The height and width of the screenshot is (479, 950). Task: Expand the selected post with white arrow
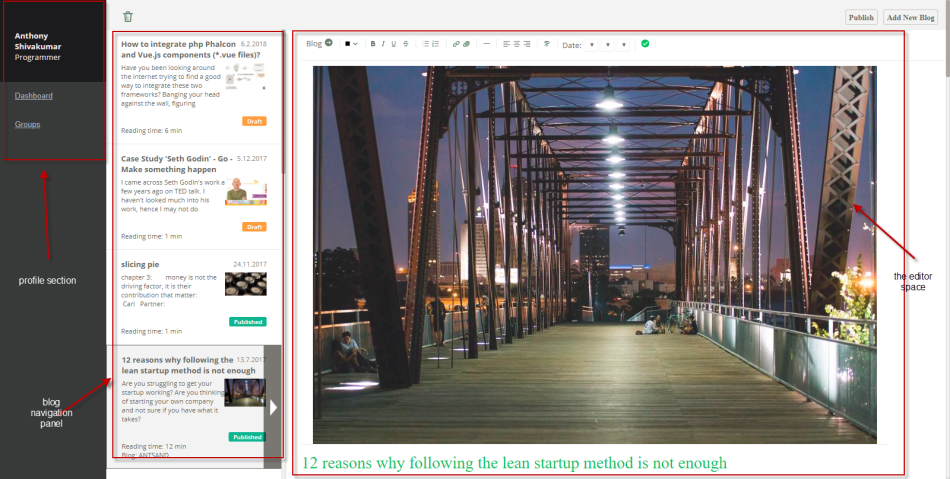(273, 407)
